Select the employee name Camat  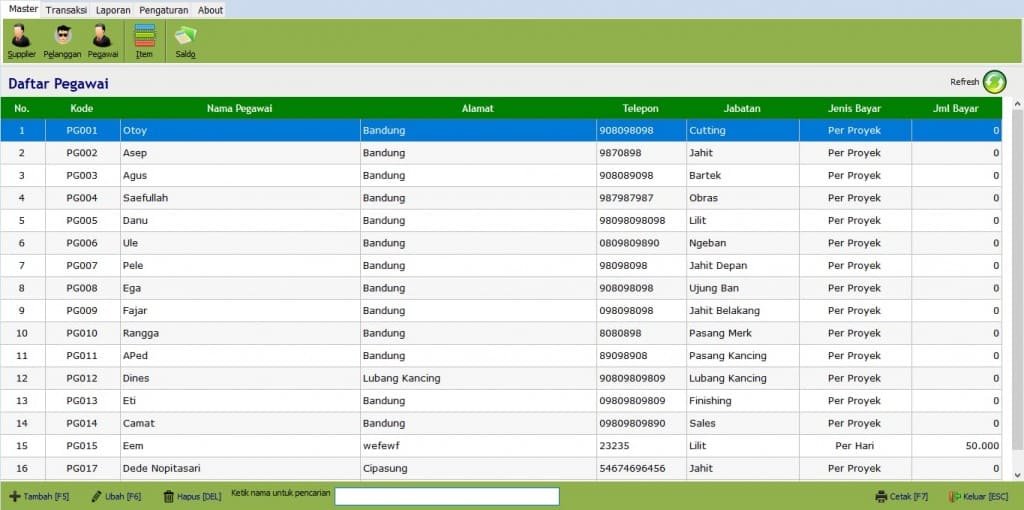[138, 423]
